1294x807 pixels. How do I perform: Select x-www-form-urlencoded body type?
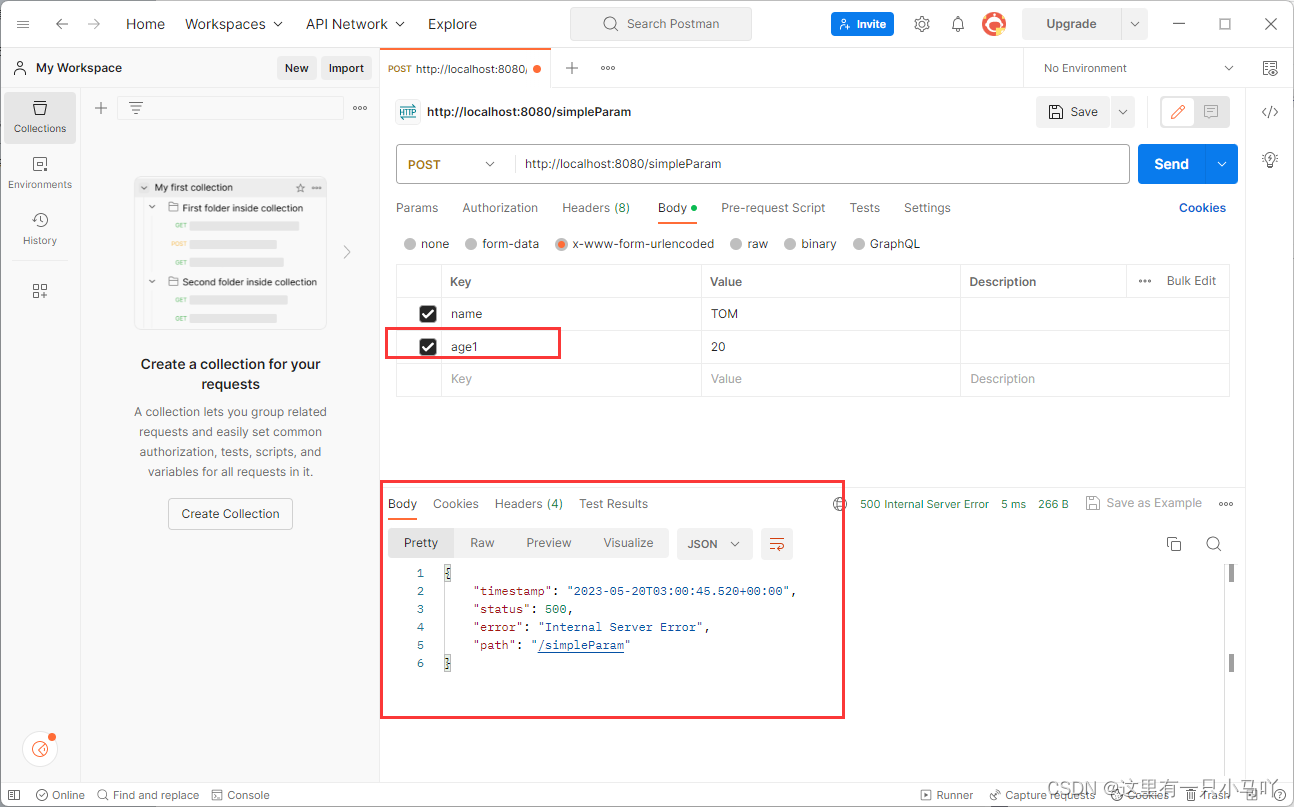click(562, 244)
